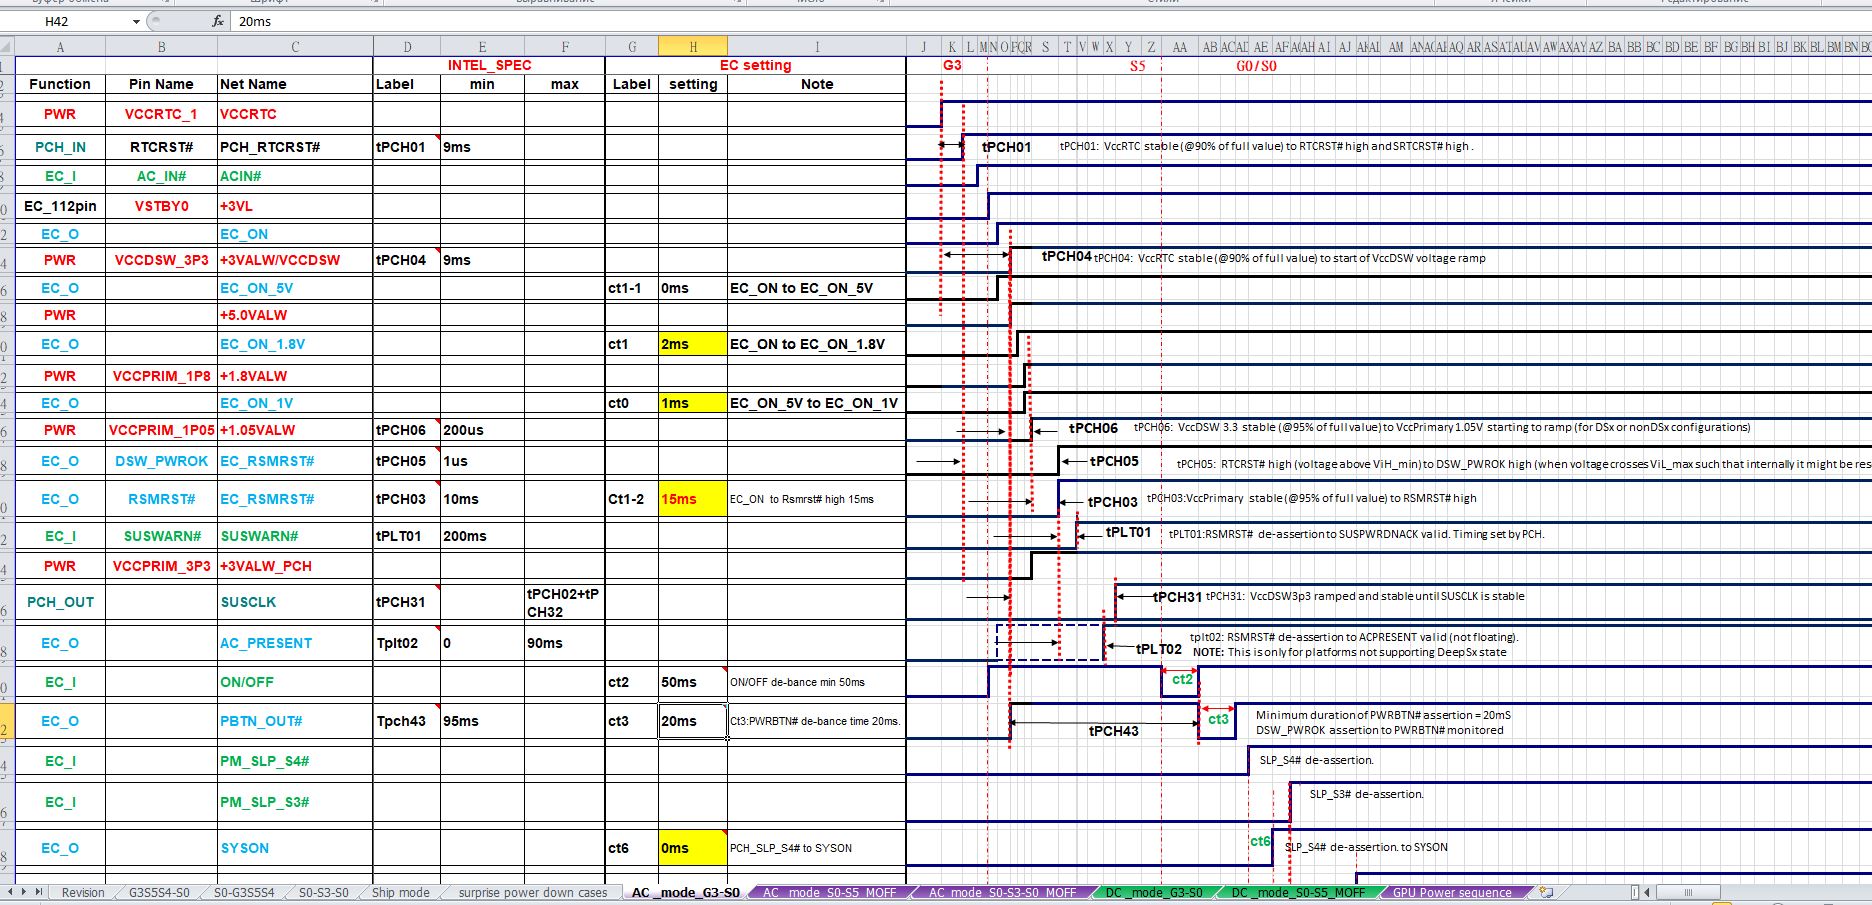Select the '+3VALW/VCCDSW' cell
This screenshot has height=905, width=1872.
click(x=295, y=260)
